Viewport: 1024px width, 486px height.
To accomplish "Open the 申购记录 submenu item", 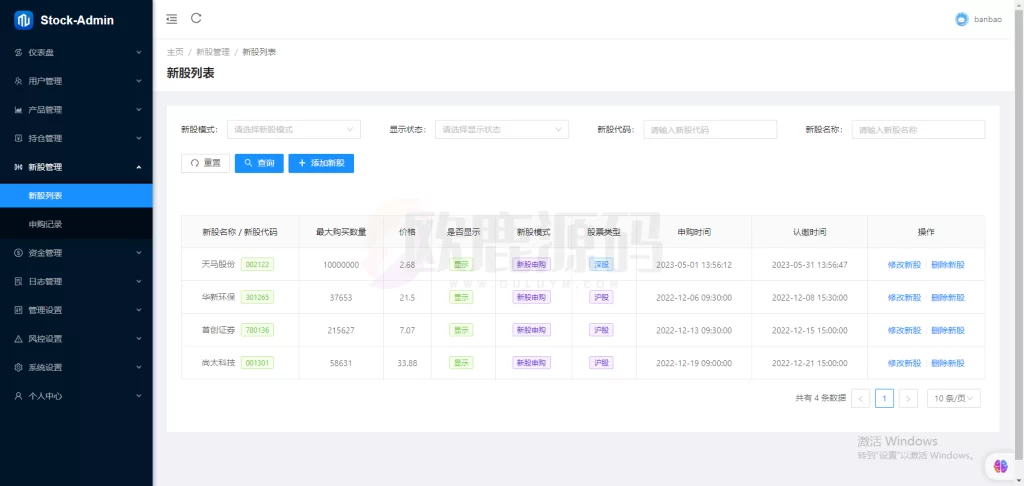I will click(x=76, y=224).
